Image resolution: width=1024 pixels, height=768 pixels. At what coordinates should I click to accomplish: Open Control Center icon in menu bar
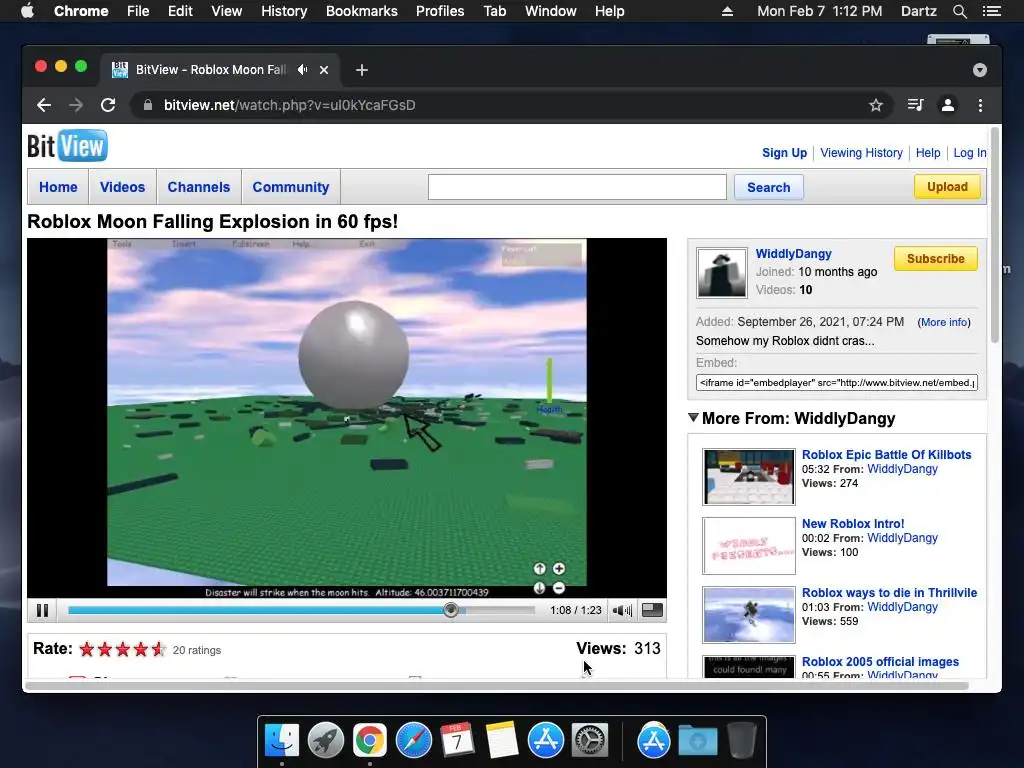coord(992,11)
